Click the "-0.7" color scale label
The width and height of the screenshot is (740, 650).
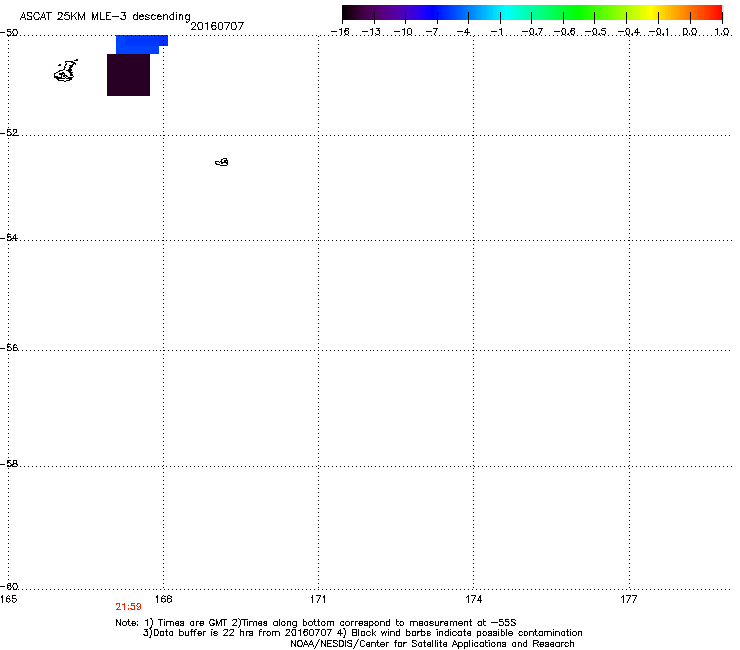pyautogui.click(x=532, y=32)
